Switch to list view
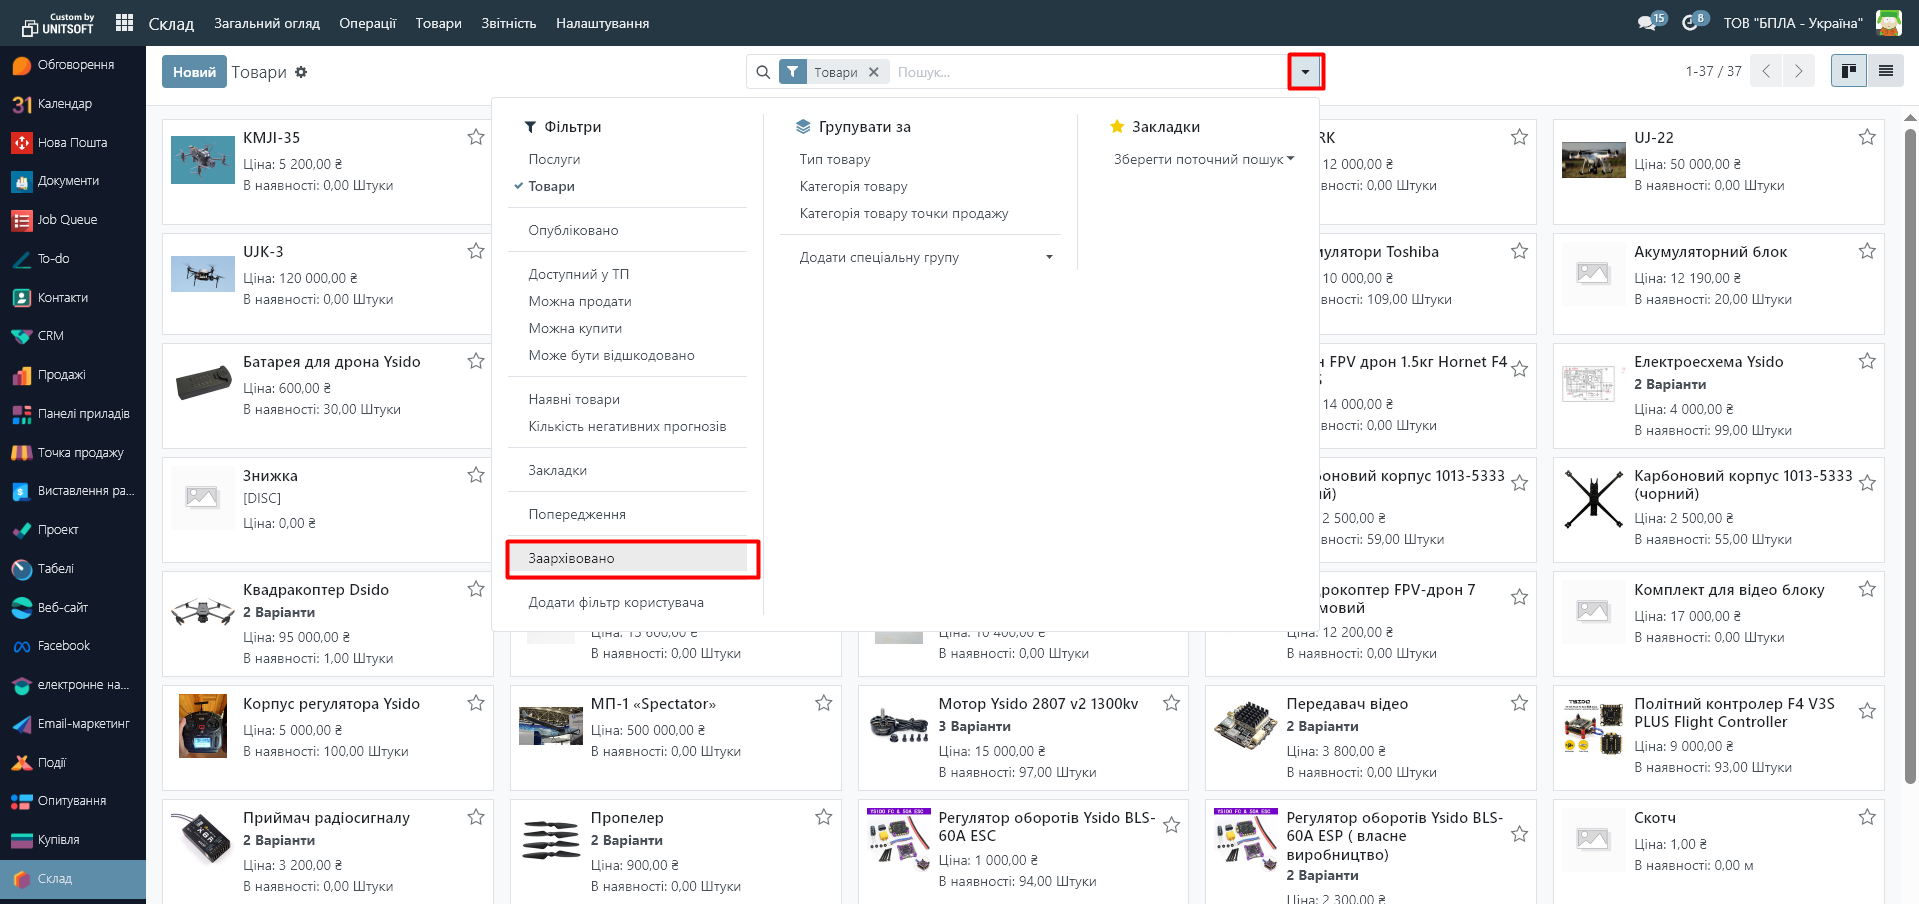This screenshot has height=904, width=1919. pos(1885,71)
